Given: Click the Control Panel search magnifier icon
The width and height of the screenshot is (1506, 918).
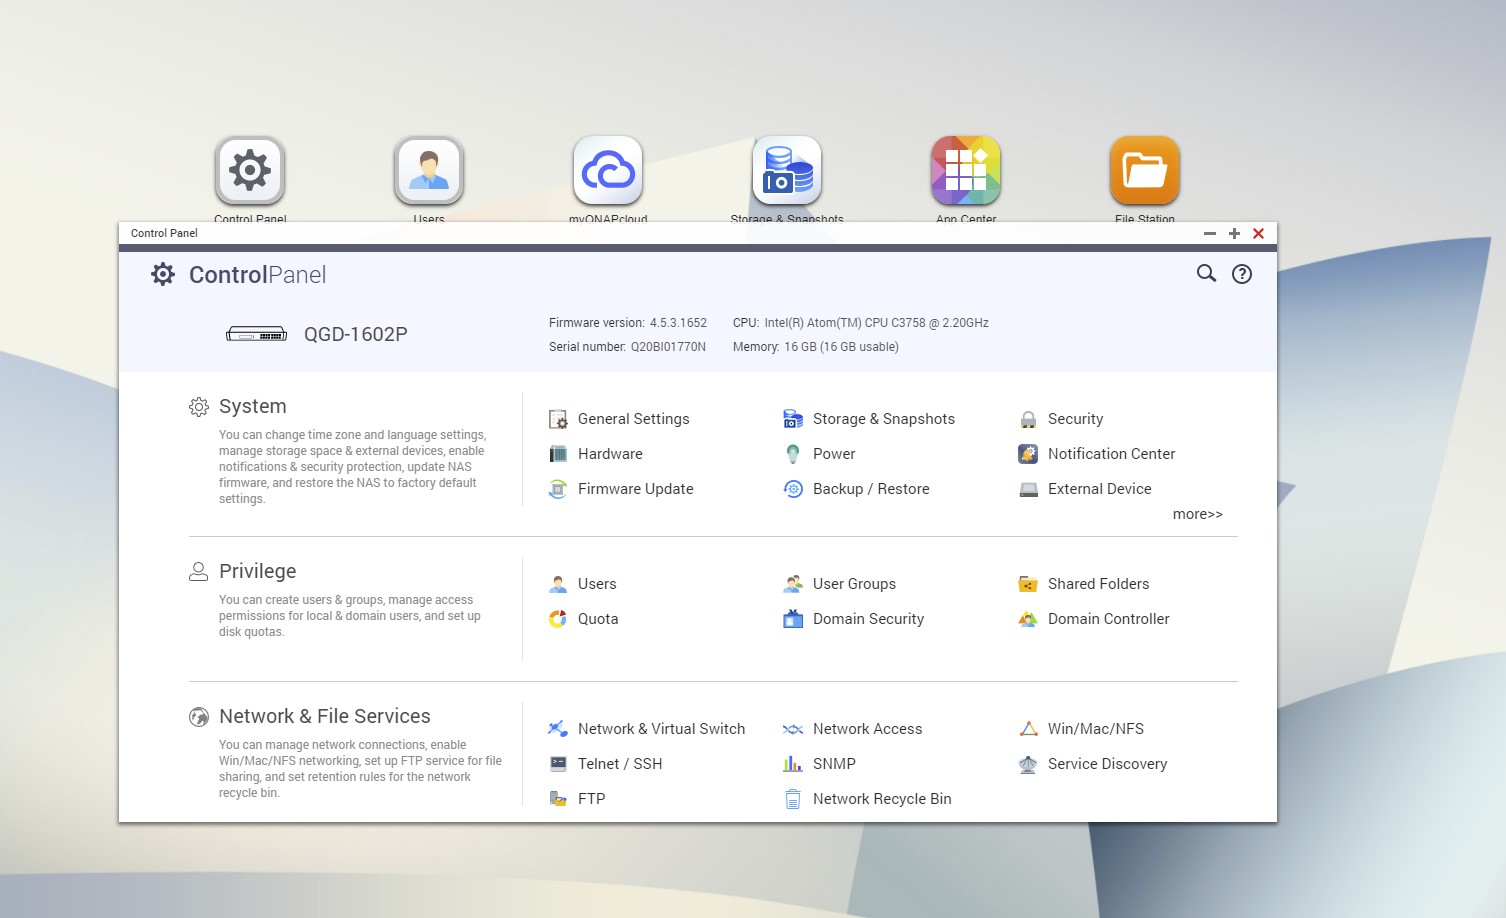Looking at the screenshot, I should (1206, 274).
